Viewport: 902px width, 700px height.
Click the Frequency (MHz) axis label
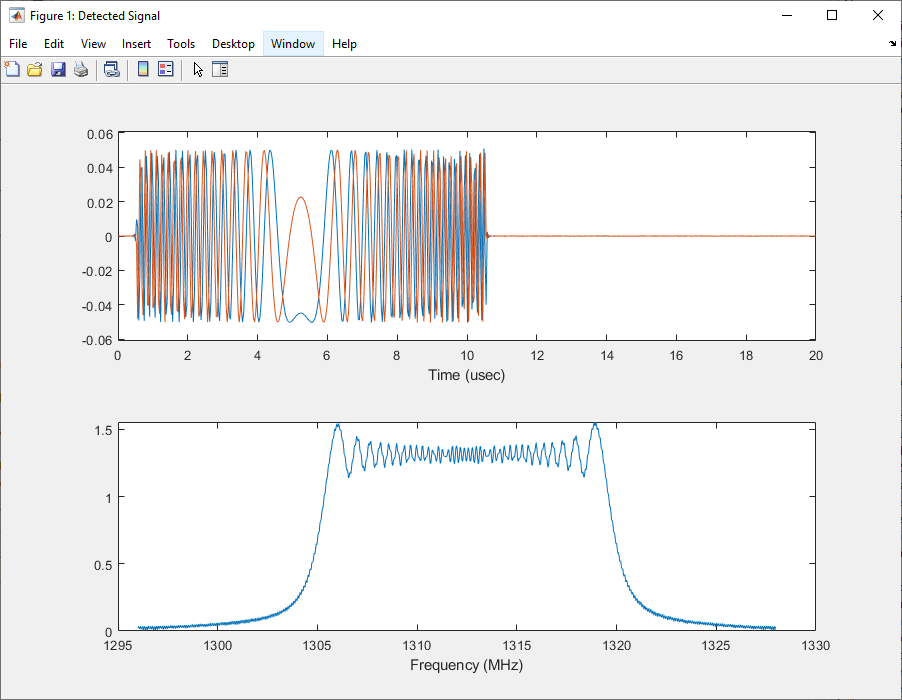[466, 665]
